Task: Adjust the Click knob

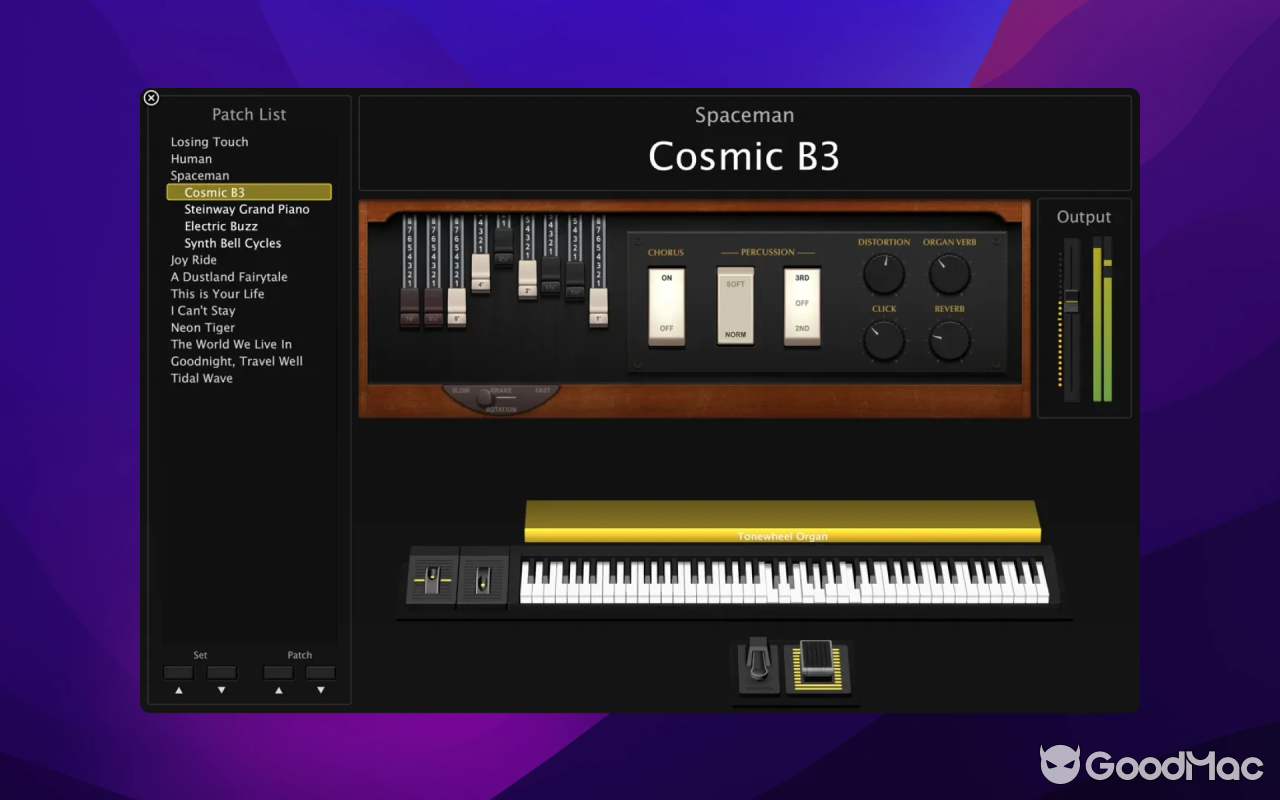Action: [x=883, y=340]
